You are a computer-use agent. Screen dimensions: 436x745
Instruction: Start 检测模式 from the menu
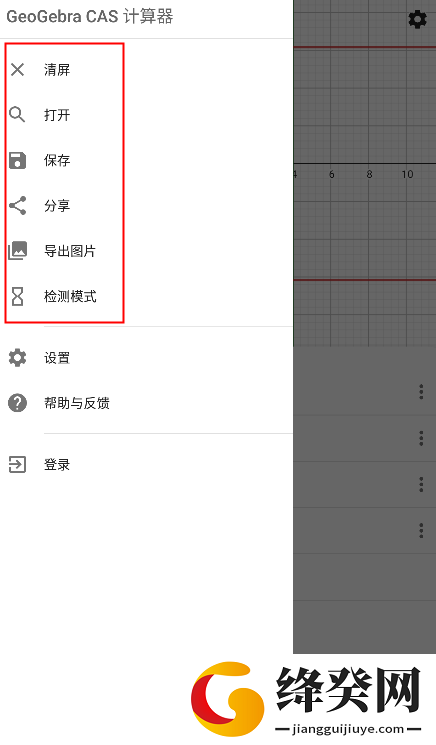point(70,296)
